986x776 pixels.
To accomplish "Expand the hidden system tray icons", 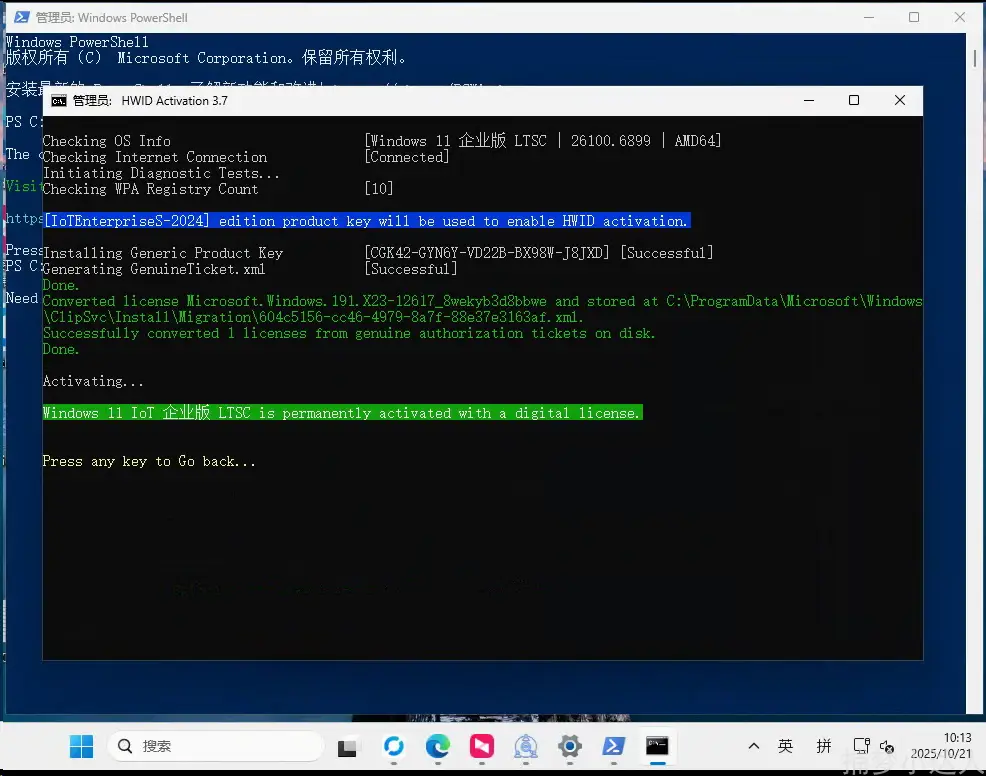I will 752,746.
